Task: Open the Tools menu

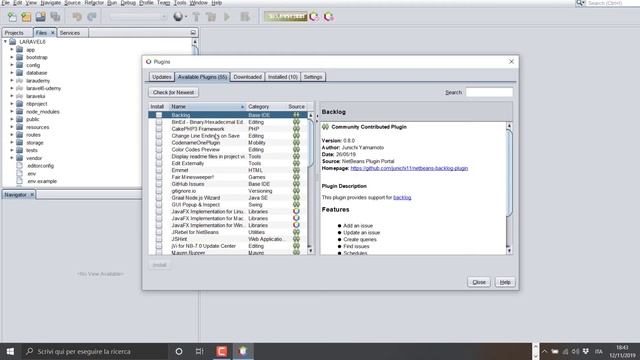Action: 180,3
